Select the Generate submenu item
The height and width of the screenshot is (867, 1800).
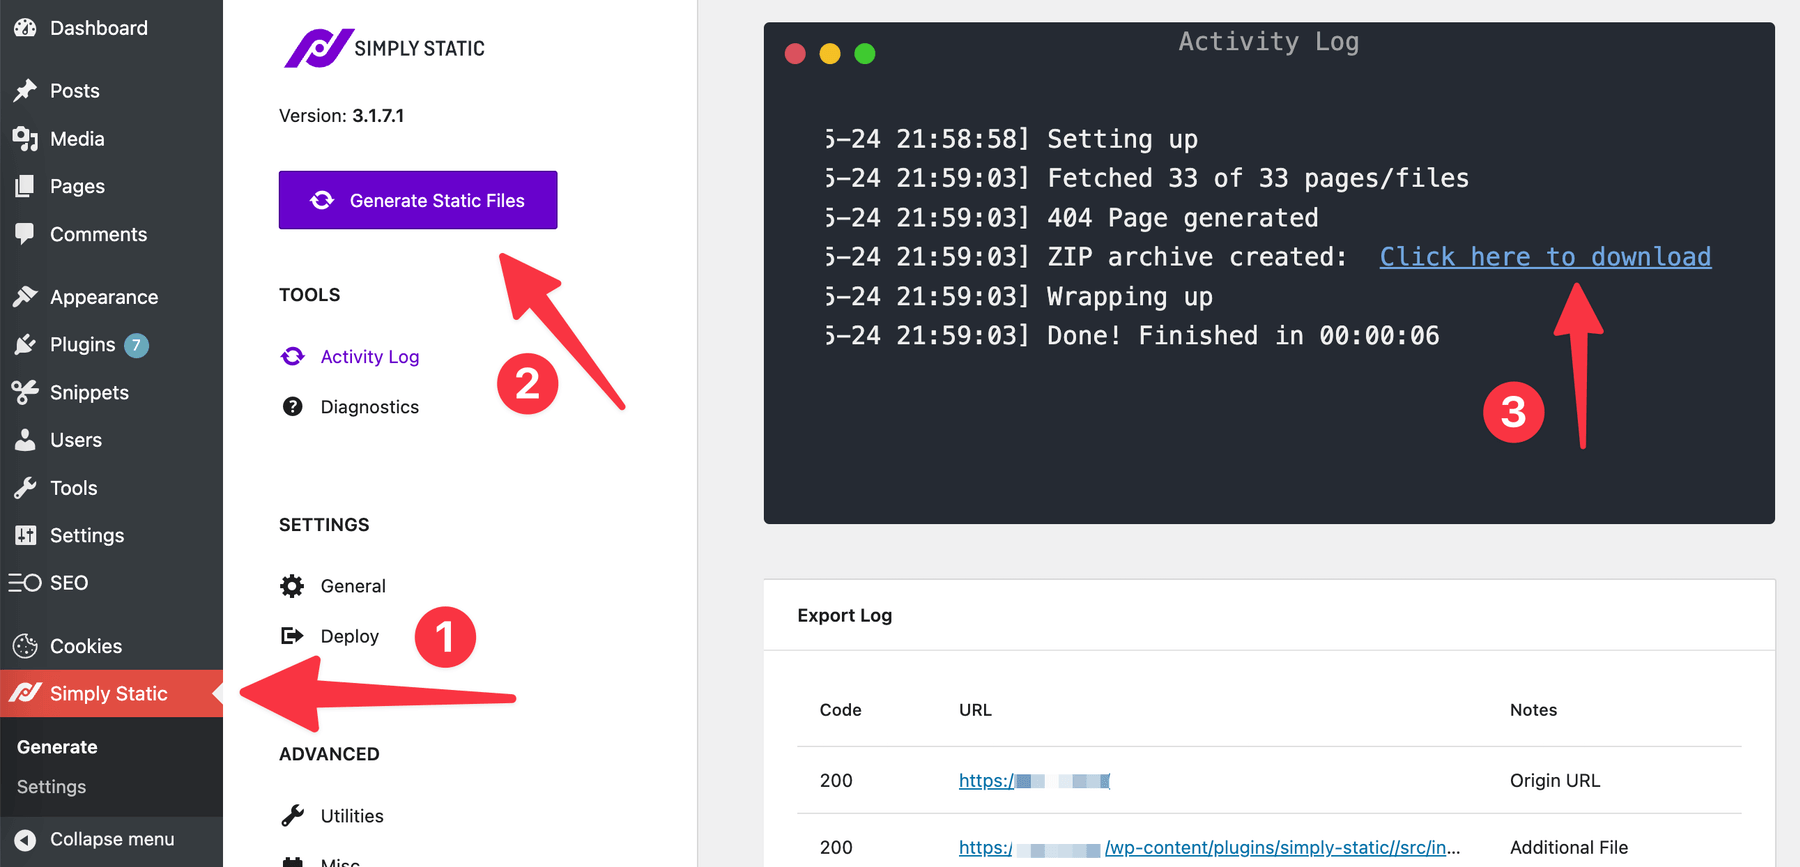click(x=57, y=747)
